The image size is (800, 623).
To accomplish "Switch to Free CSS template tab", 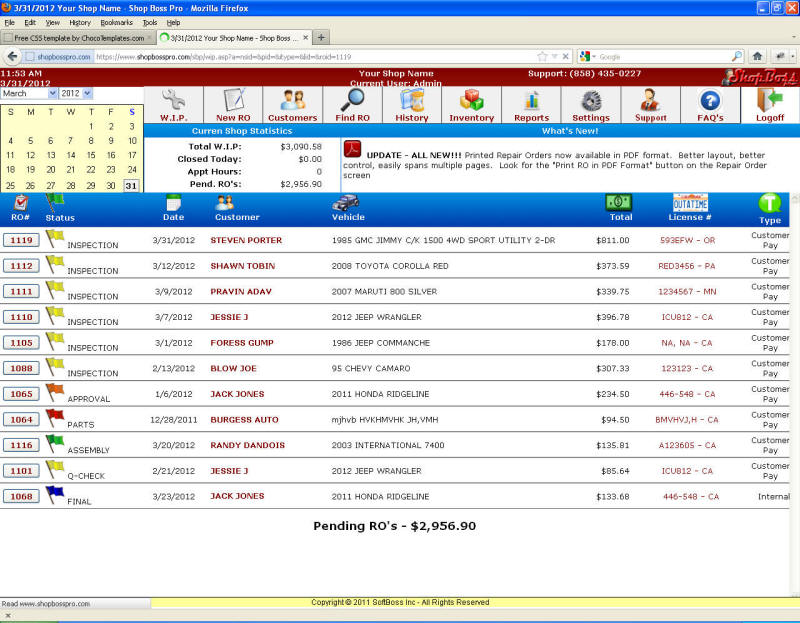I will pos(78,38).
